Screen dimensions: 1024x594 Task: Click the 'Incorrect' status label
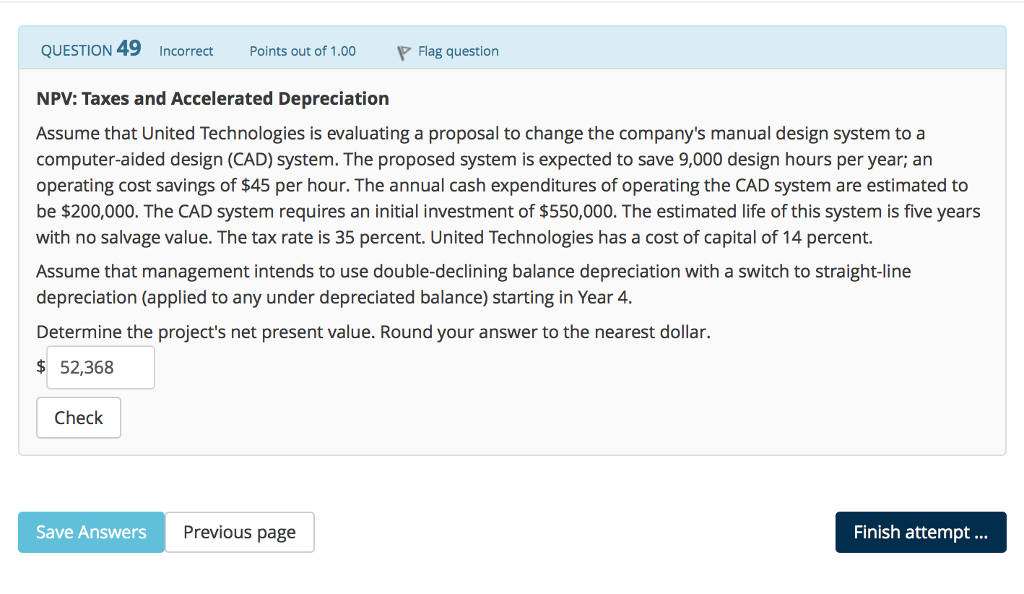click(x=186, y=52)
